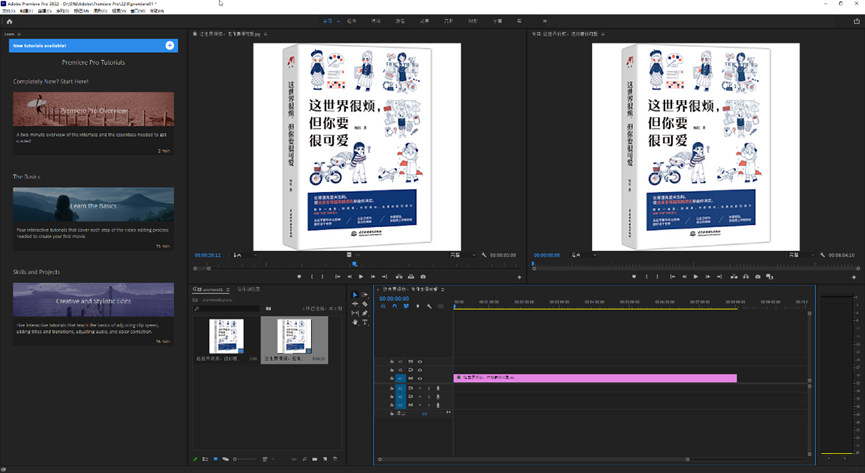Click Overwrite button in Source monitor

[411, 277]
